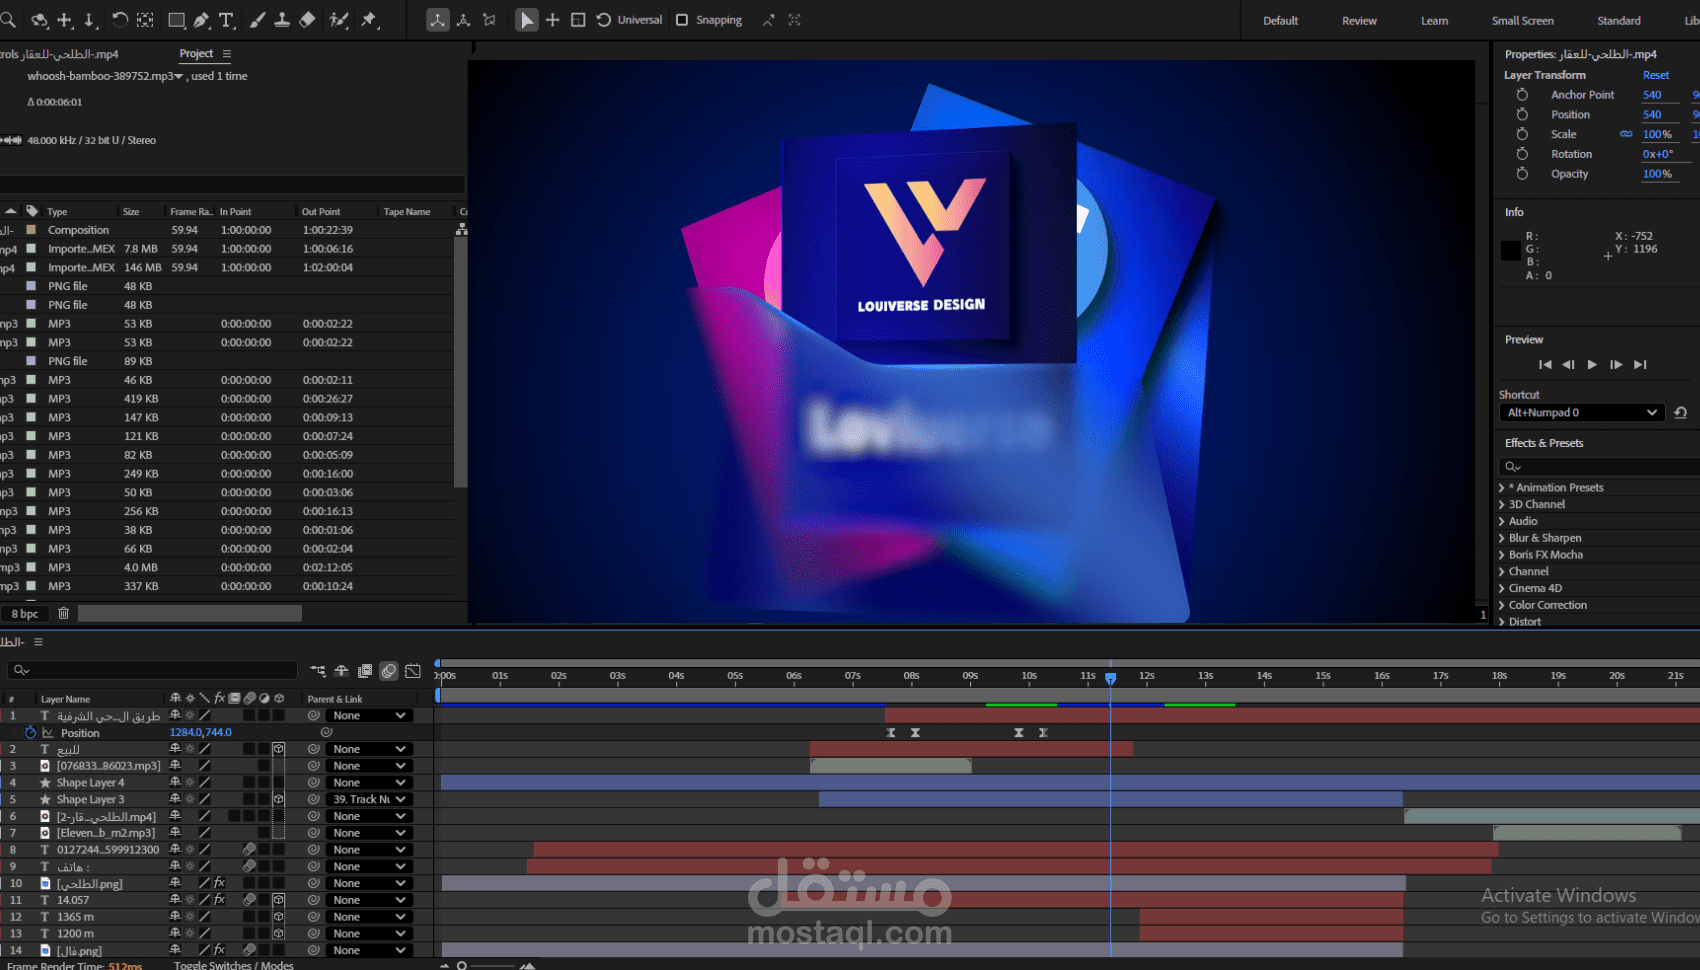The height and width of the screenshot is (970, 1700).
Task: Open parent dropdown for Shape Layer 3
Action: pyautogui.click(x=369, y=799)
